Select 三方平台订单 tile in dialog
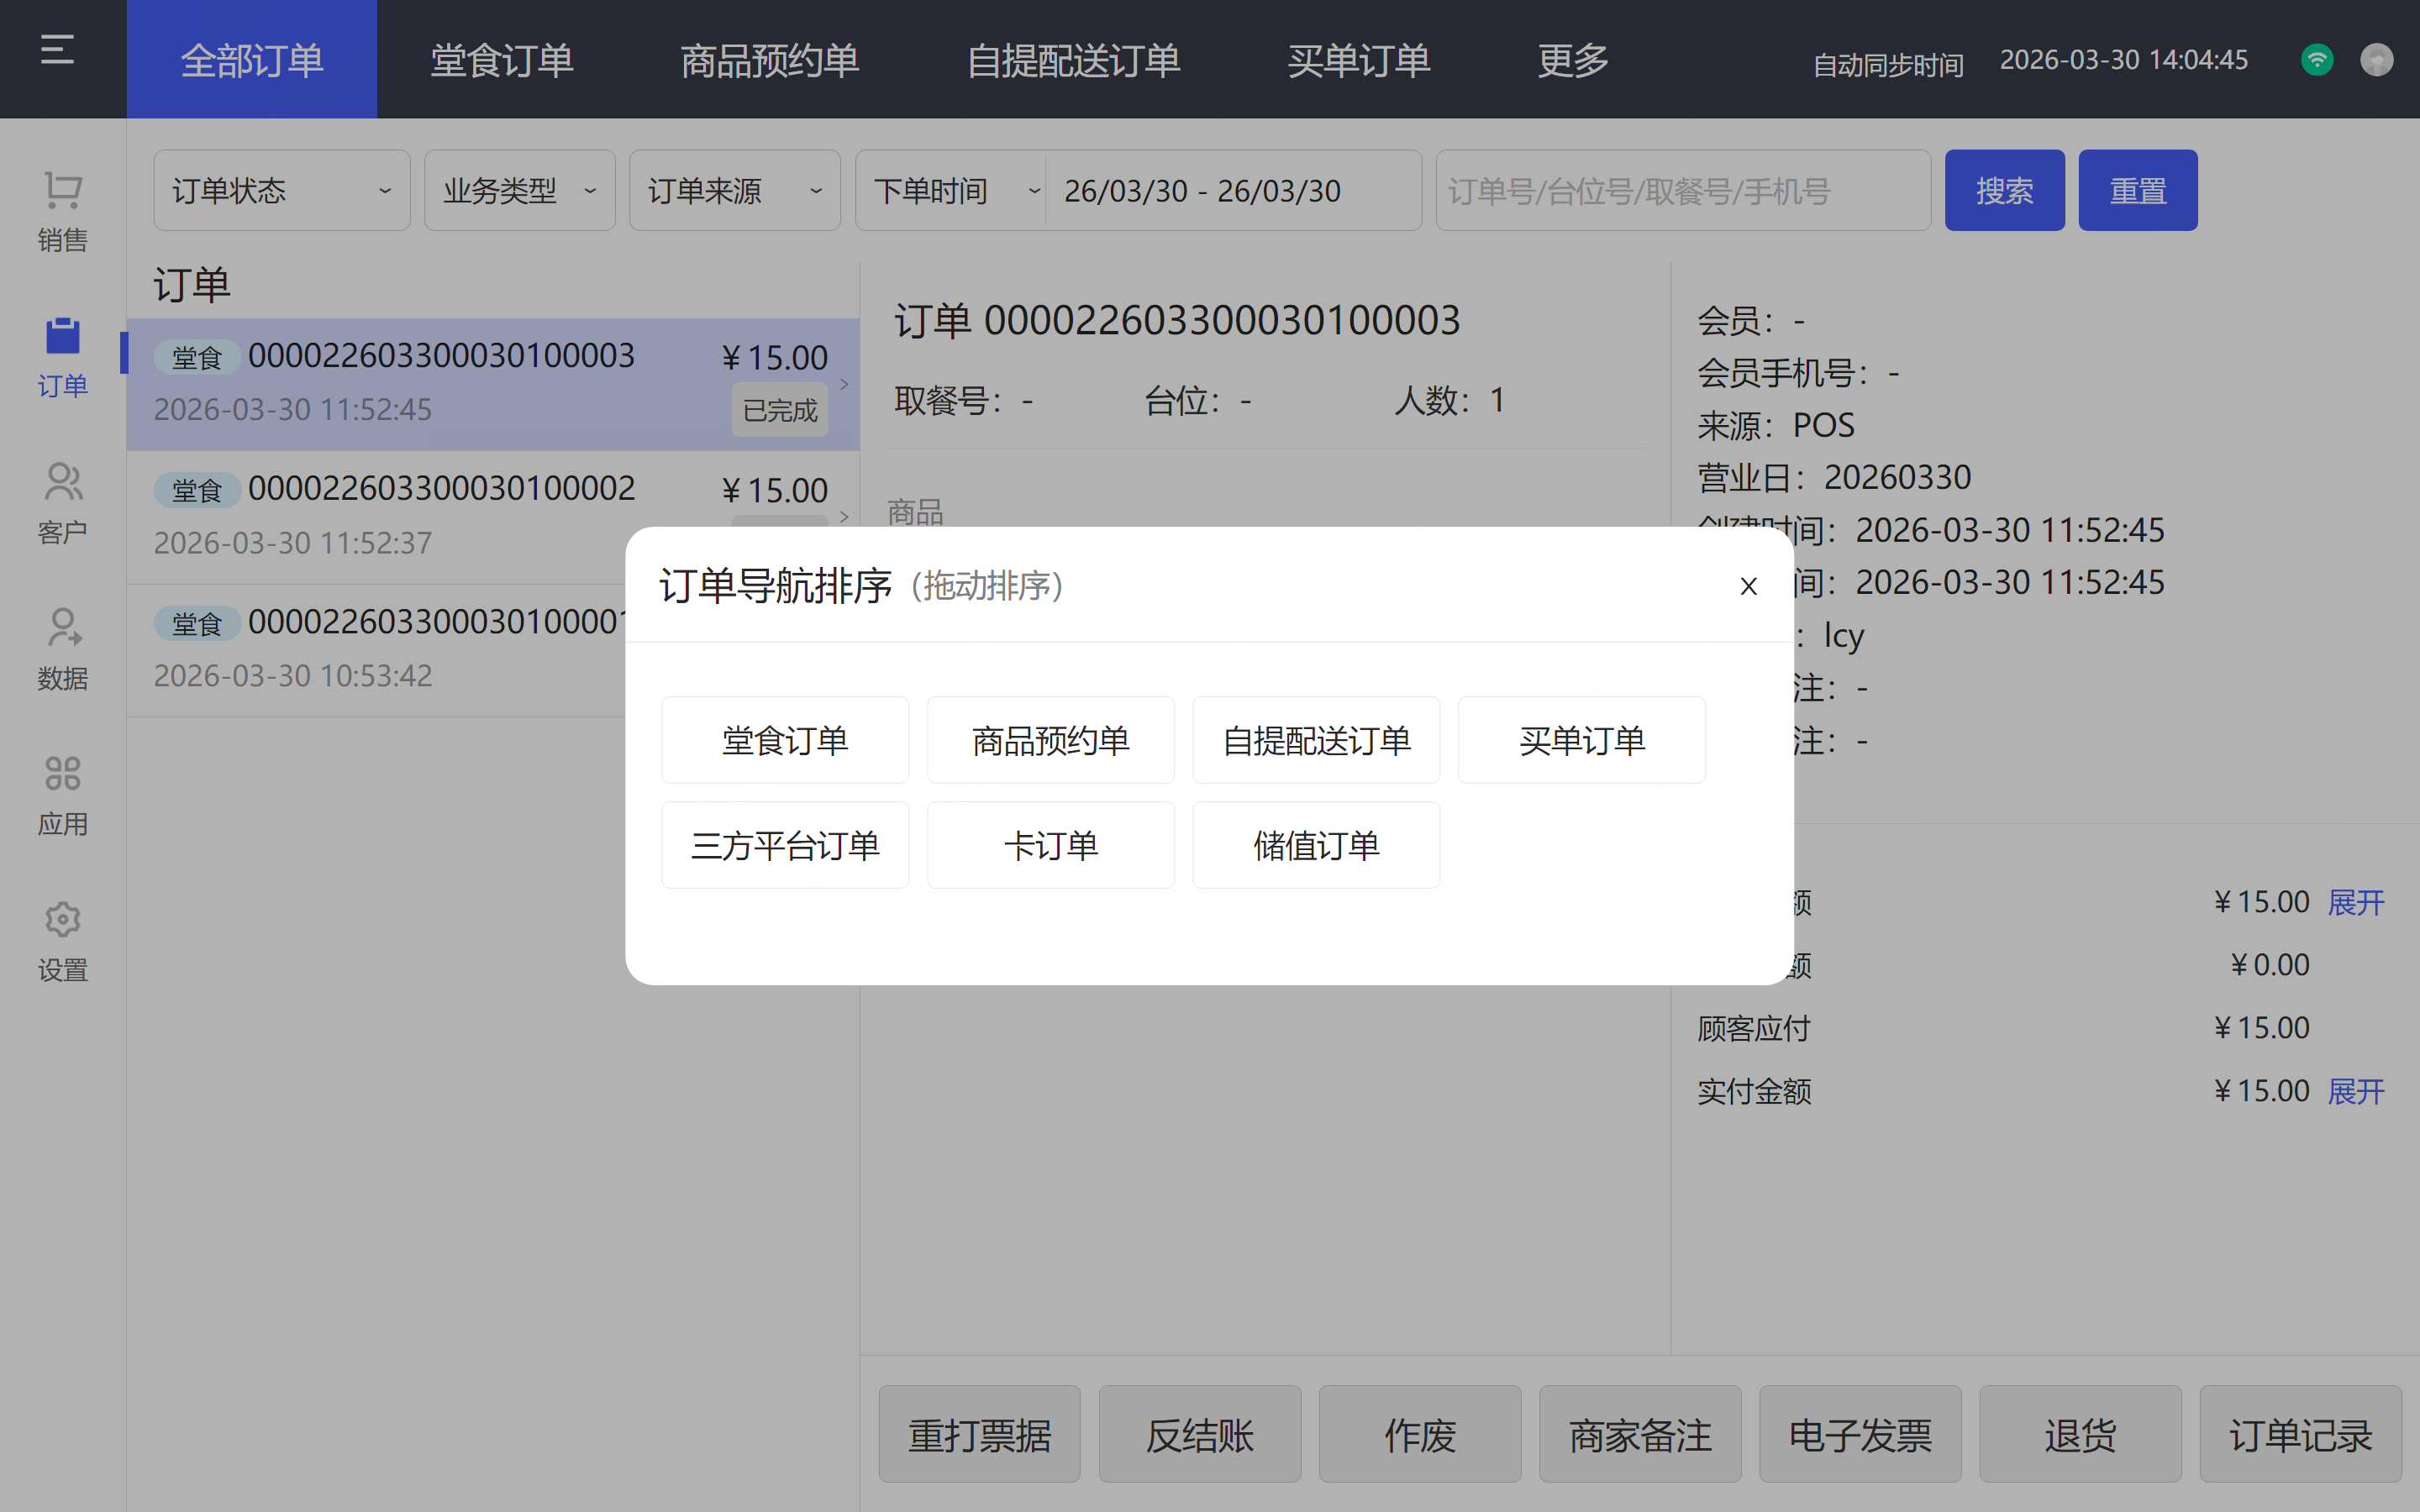The image size is (2420, 1512). pyautogui.click(x=785, y=846)
